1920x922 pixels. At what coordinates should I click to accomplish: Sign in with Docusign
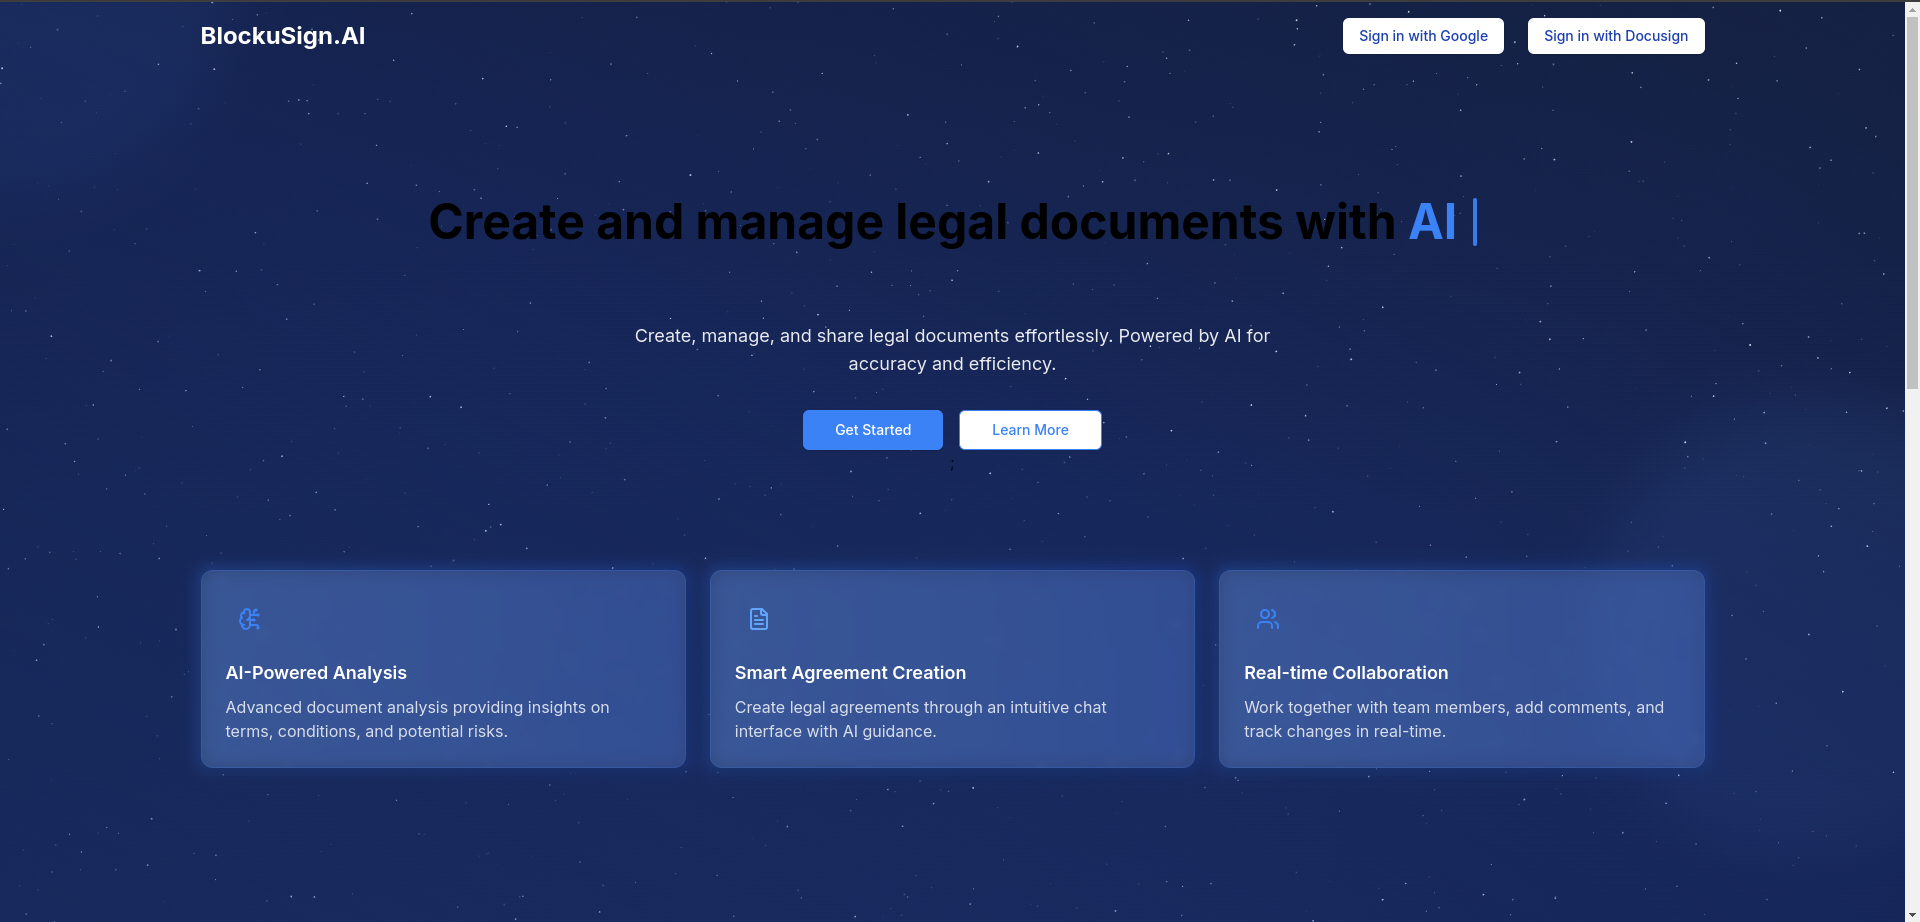tap(1616, 36)
